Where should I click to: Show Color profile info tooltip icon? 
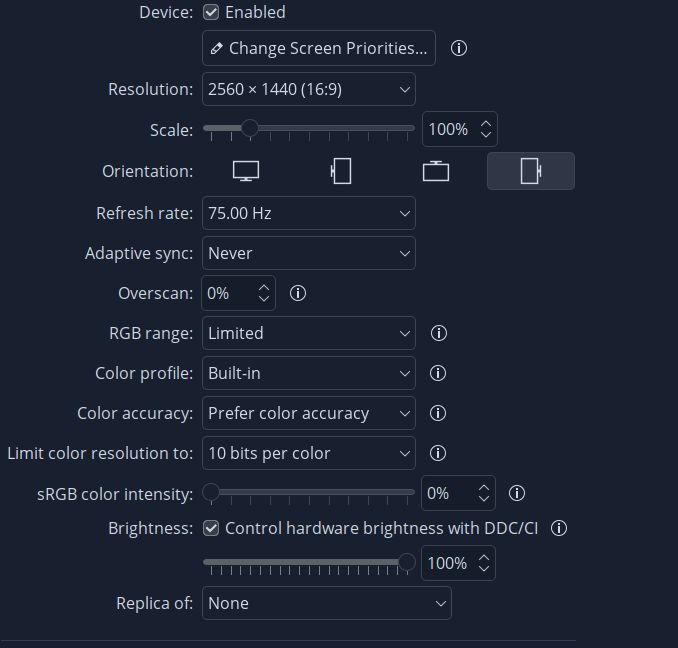pos(437,373)
